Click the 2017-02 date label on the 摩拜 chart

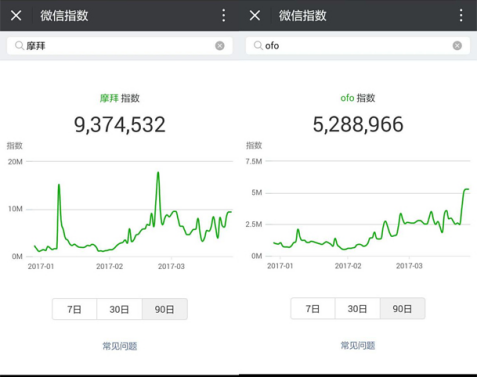tap(109, 266)
